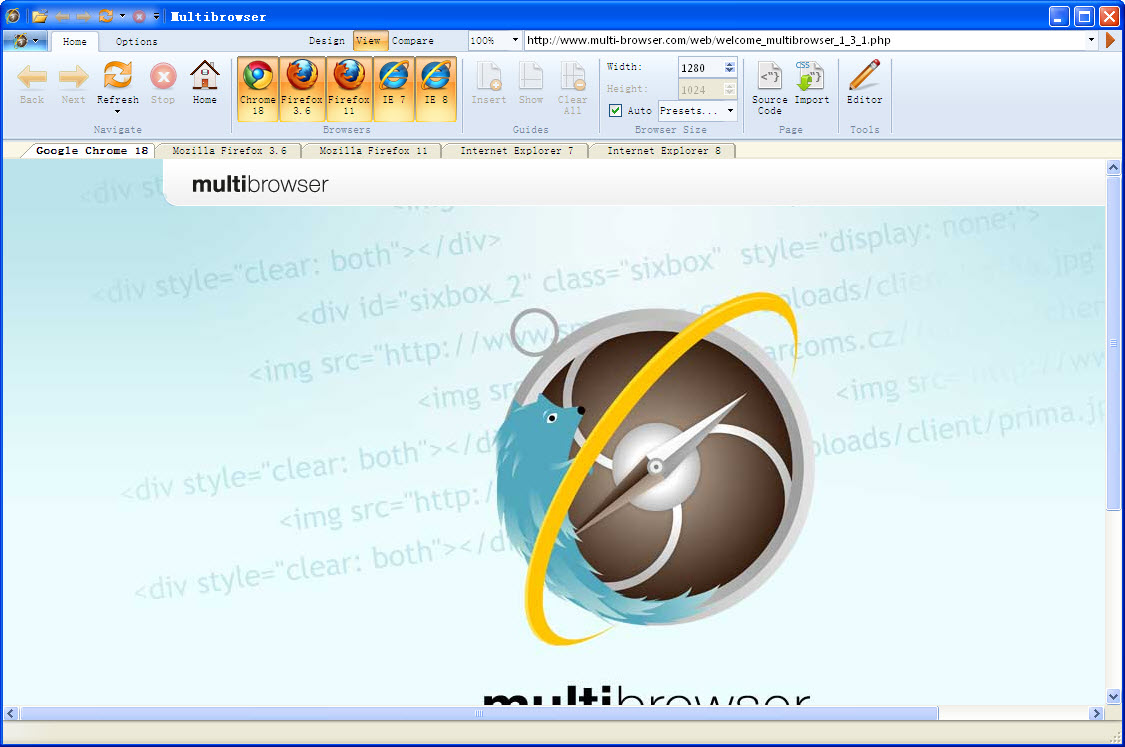
Task: Switch to Compare mode
Action: point(412,41)
